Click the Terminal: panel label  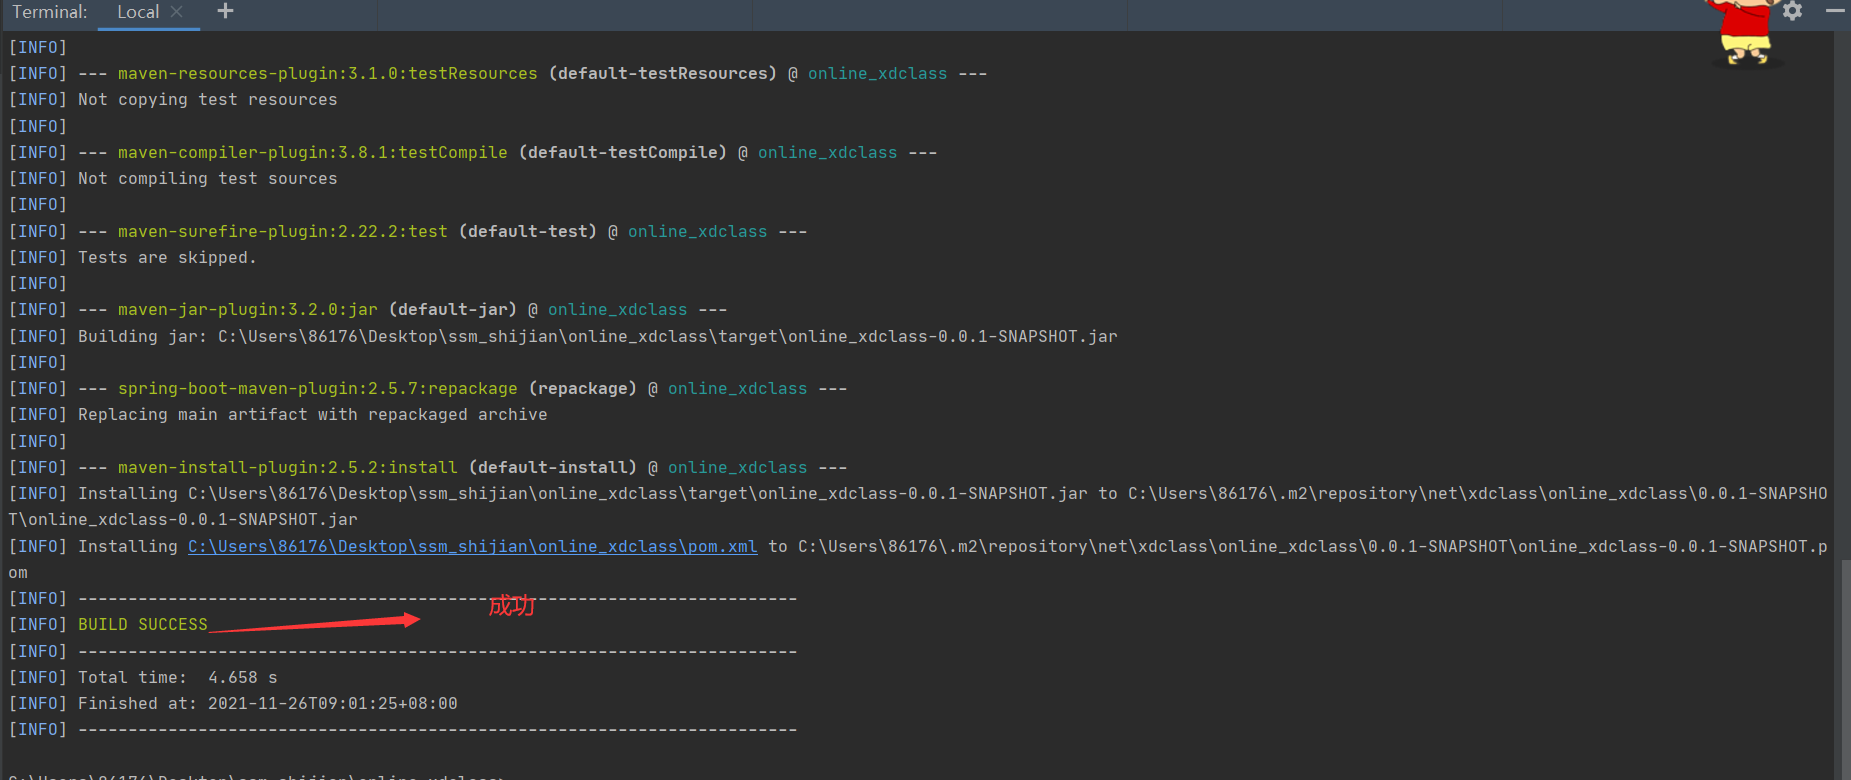(x=50, y=12)
